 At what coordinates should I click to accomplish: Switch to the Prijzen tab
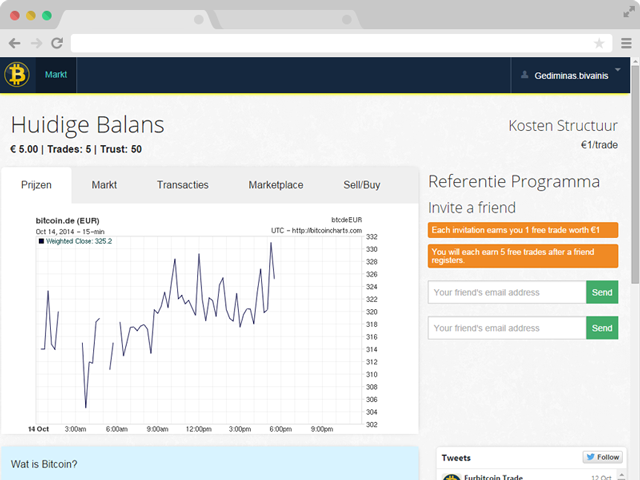point(36,185)
